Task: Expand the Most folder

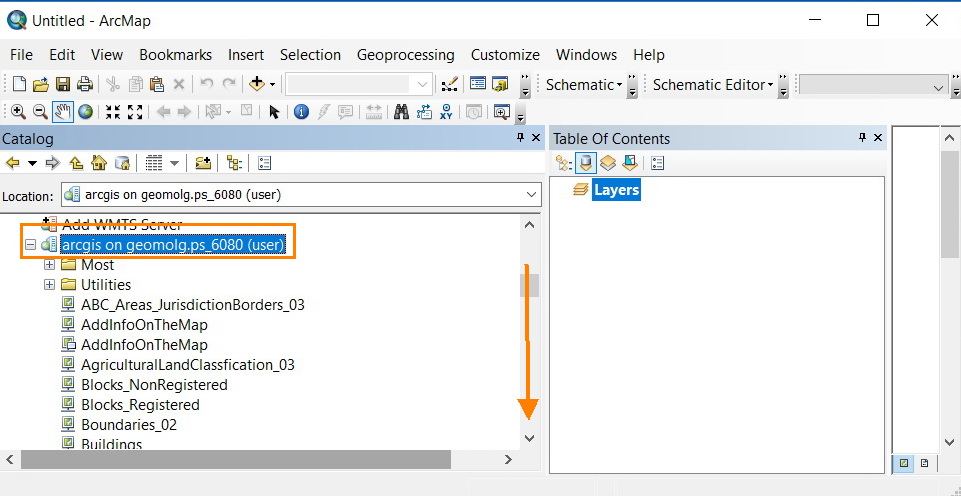Action: (x=50, y=265)
